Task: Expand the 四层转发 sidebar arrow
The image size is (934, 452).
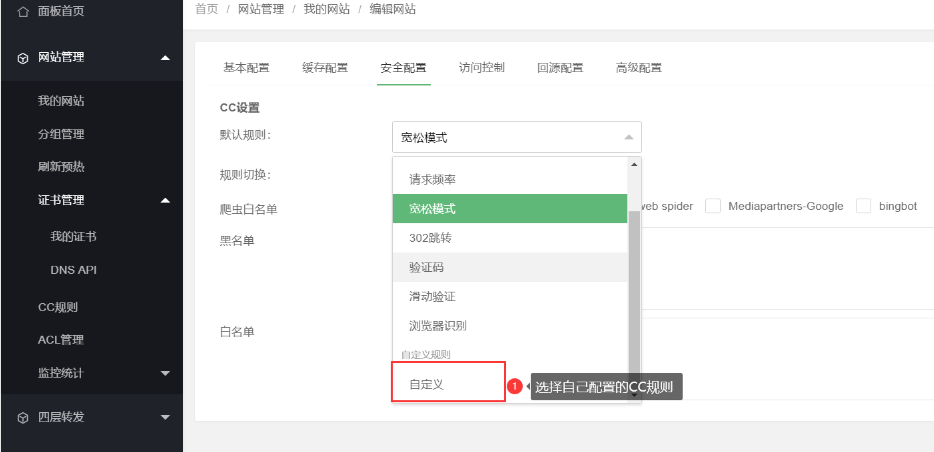Action: point(166,417)
